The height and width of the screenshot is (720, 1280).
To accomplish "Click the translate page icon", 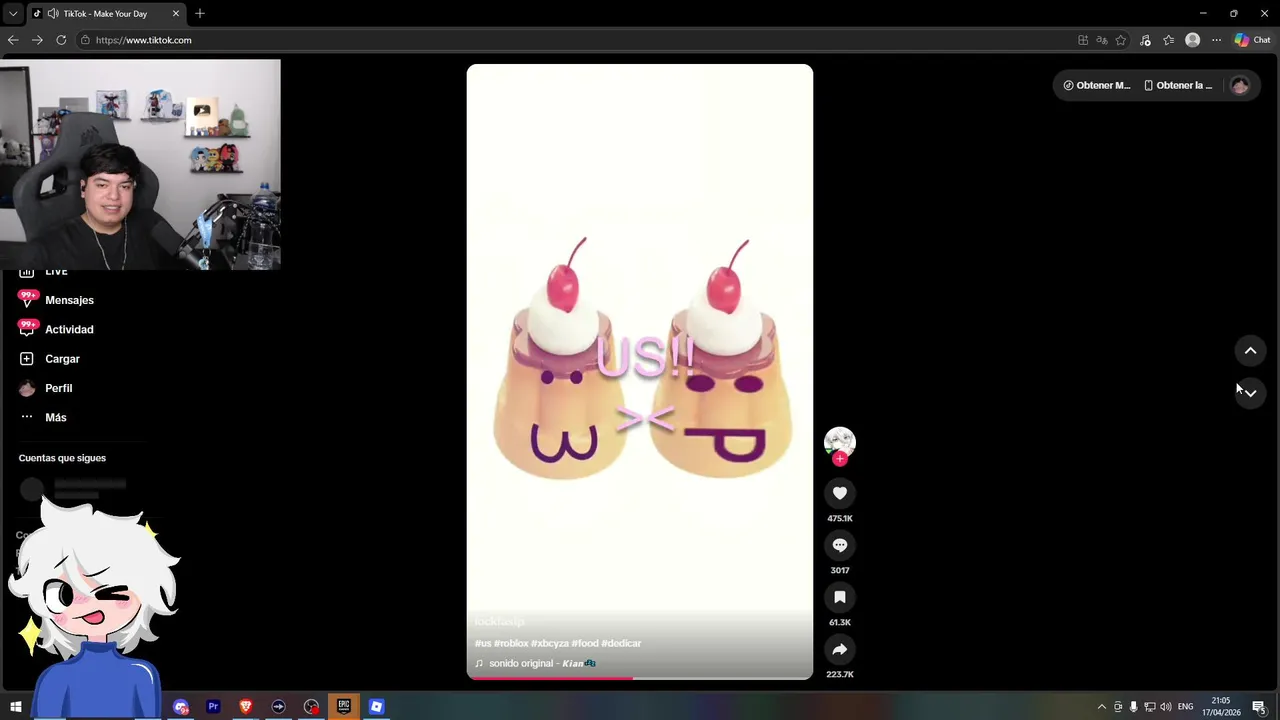I will [x=1102, y=40].
